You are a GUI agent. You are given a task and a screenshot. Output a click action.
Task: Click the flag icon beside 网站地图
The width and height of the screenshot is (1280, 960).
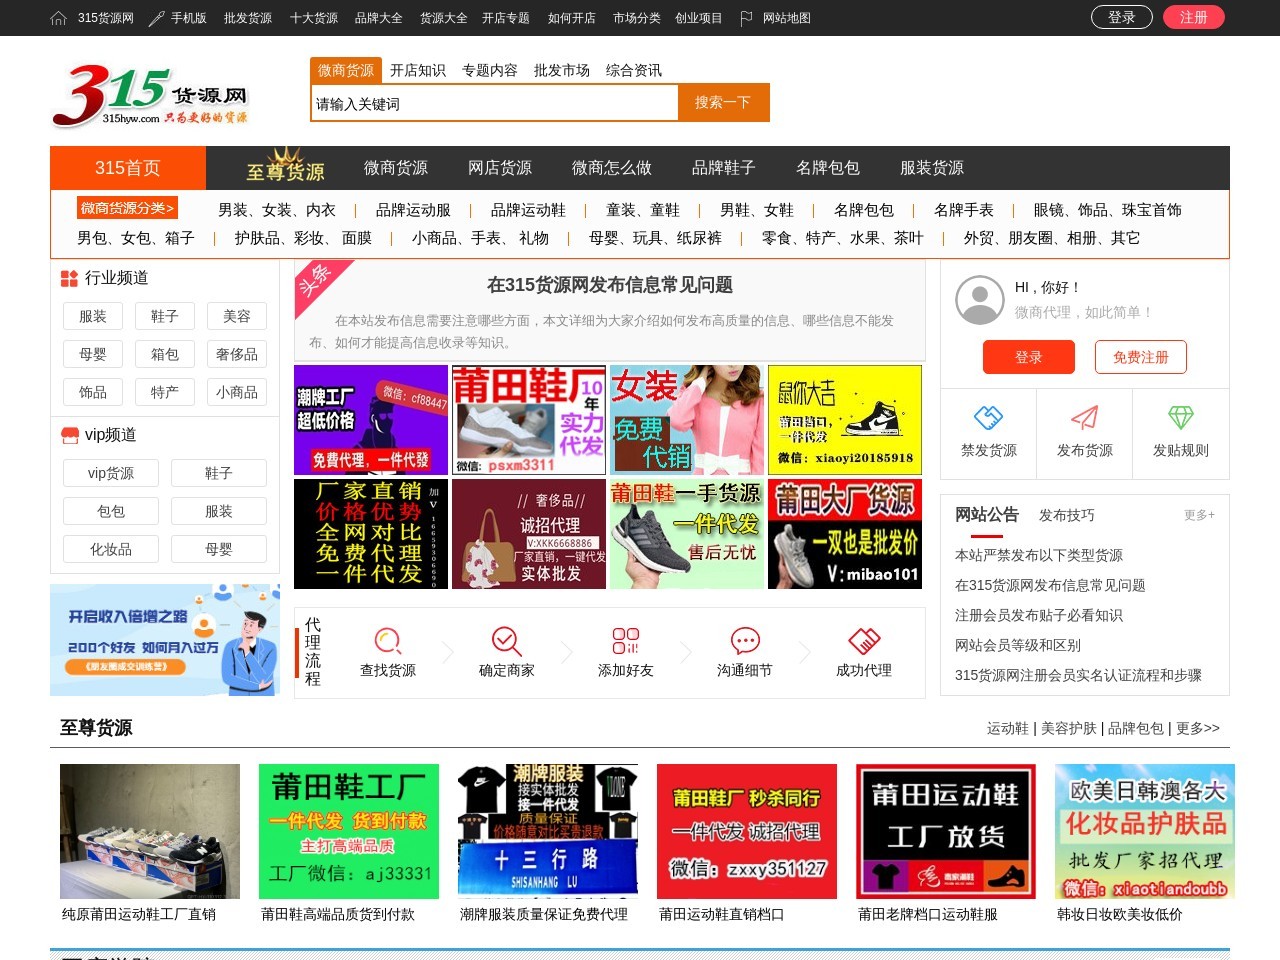tap(746, 18)
